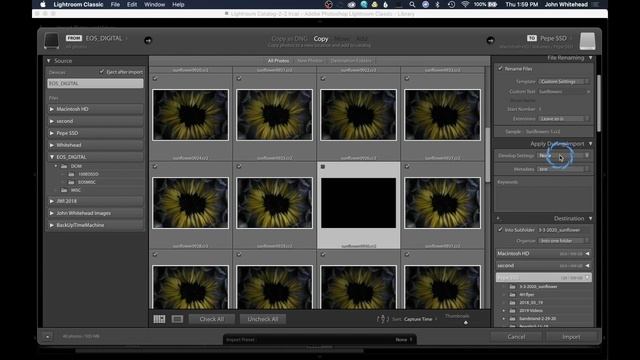Open Template dropdown Custom Settings
640x360 pixels.
coord(564,81)
